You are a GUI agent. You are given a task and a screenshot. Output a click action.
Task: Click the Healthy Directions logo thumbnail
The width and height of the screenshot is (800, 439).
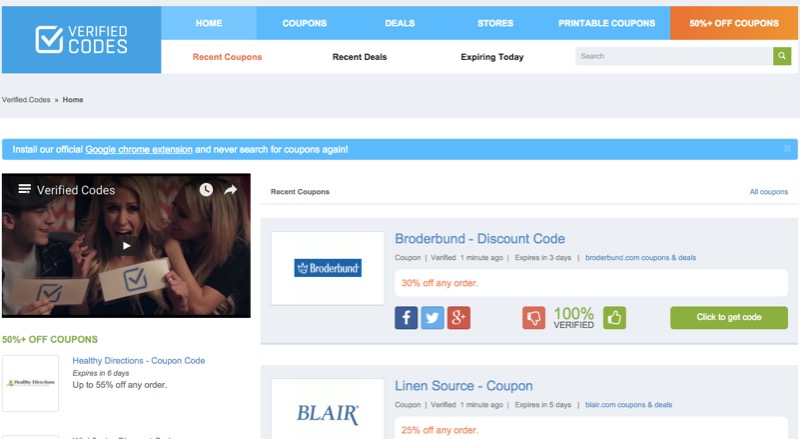[x=31, y=383]
